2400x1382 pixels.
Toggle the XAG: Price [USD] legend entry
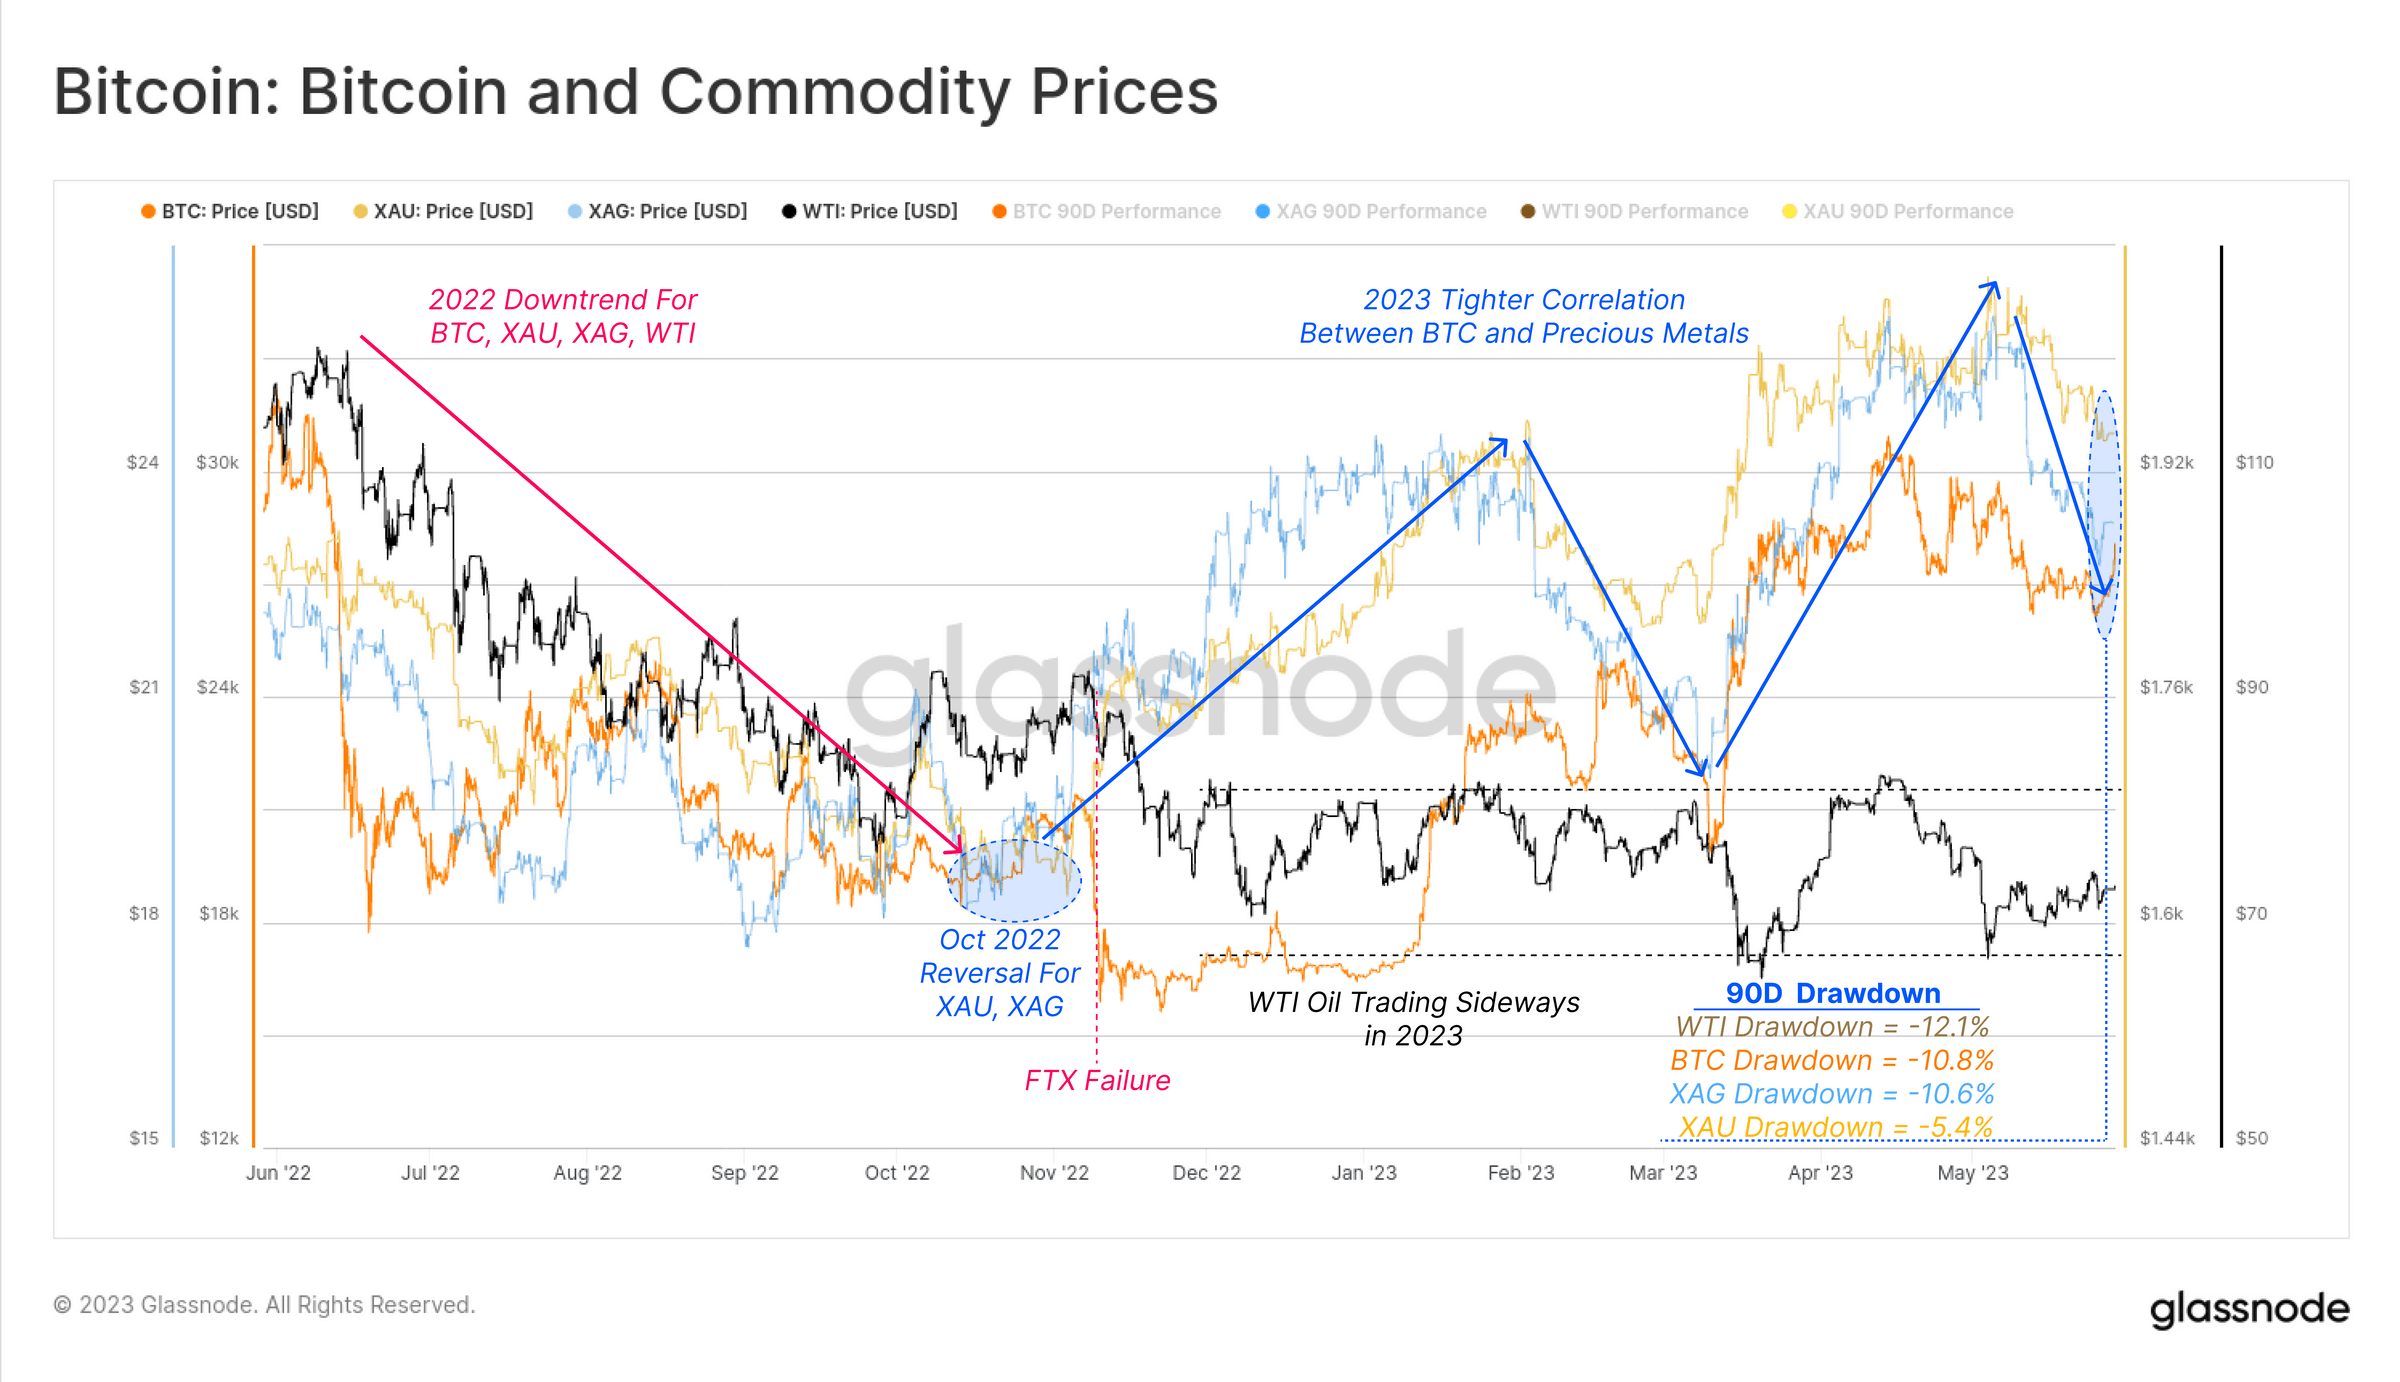tap(657, 211)
